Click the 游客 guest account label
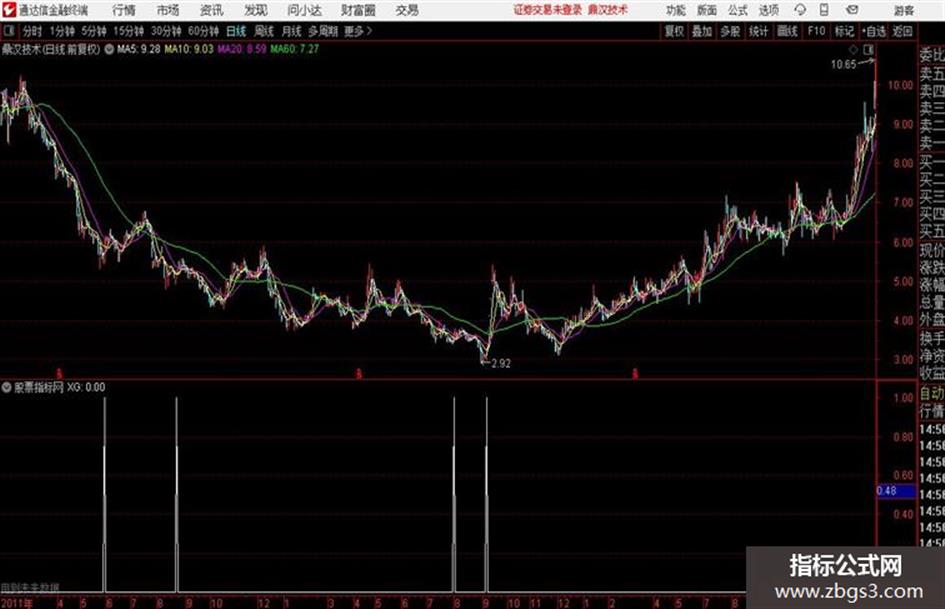Image resolution: width=945 pixels, height=609 pixels. [904, 10]
